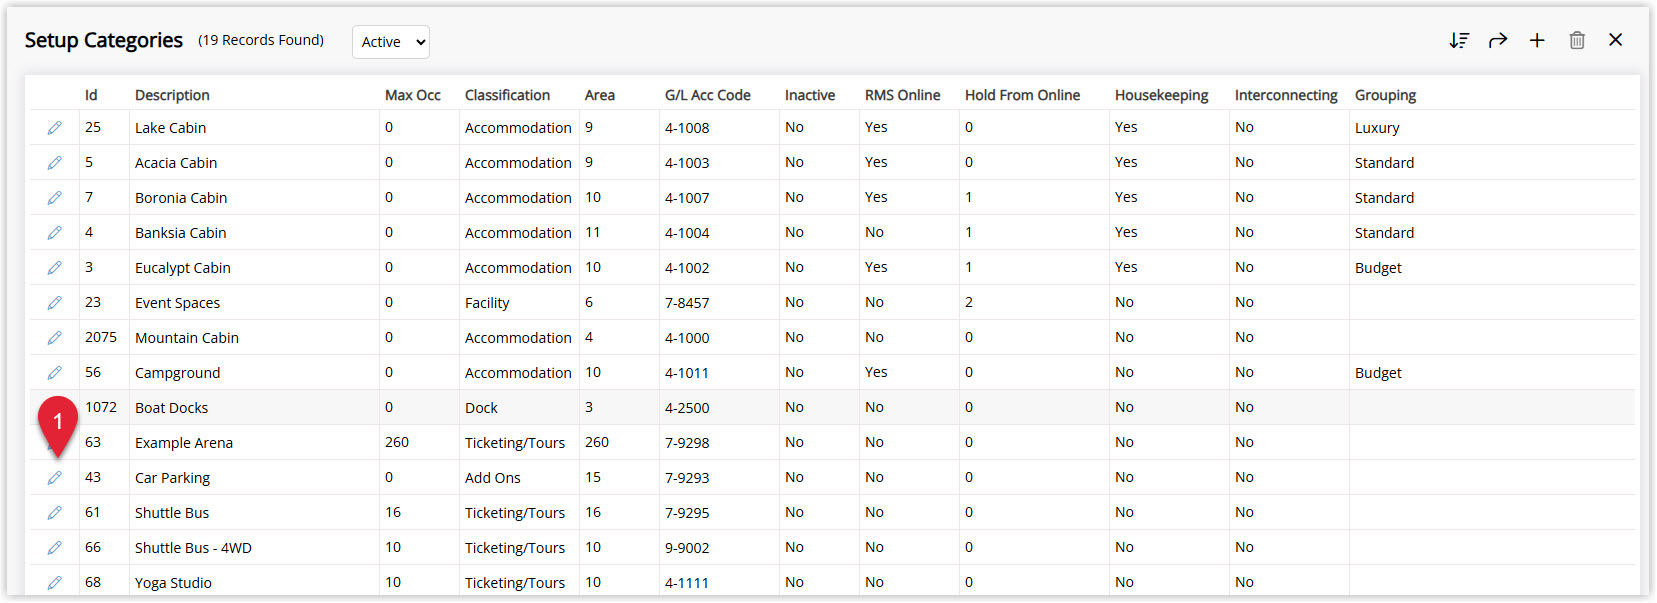Click the Area column header

(x=599, y=95)
